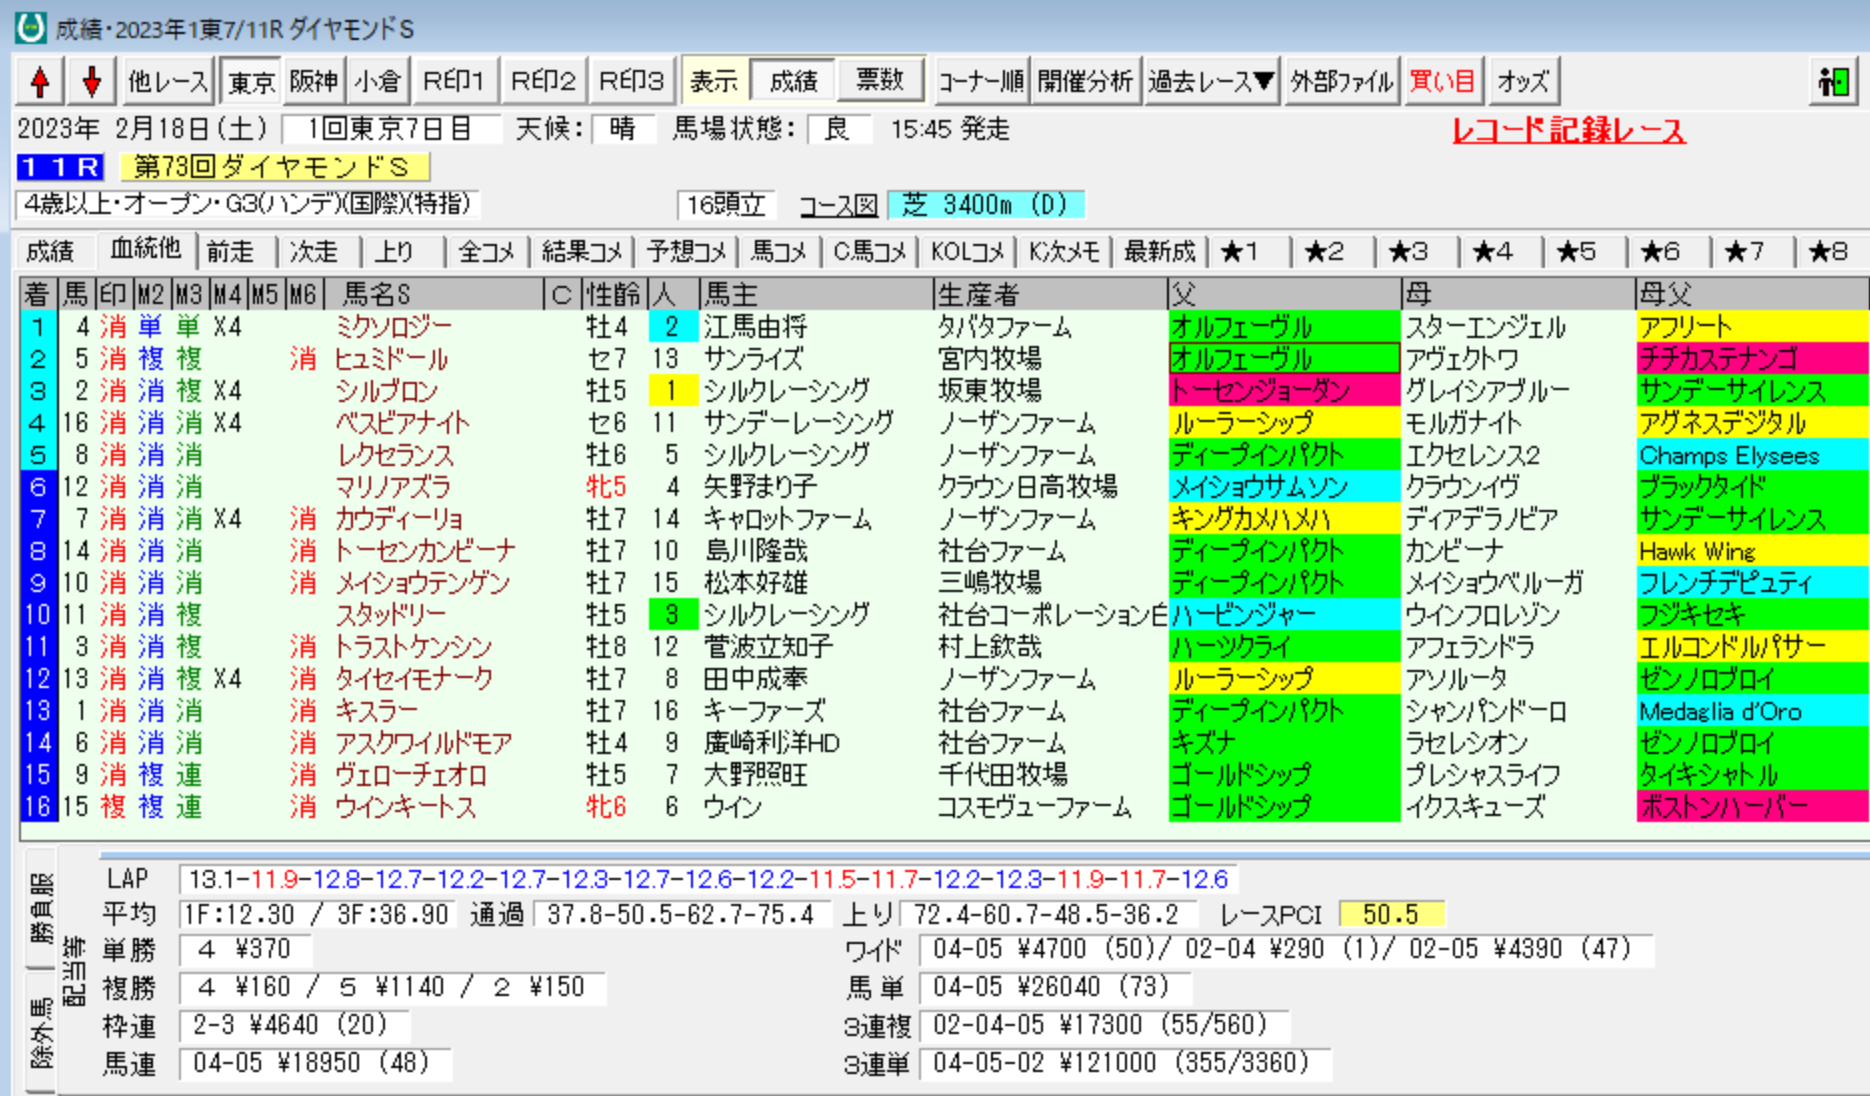The height and width of the screenshot is (1096, 1870).
Task: Select the horse ウインキートス
Action: click(405, 807)
